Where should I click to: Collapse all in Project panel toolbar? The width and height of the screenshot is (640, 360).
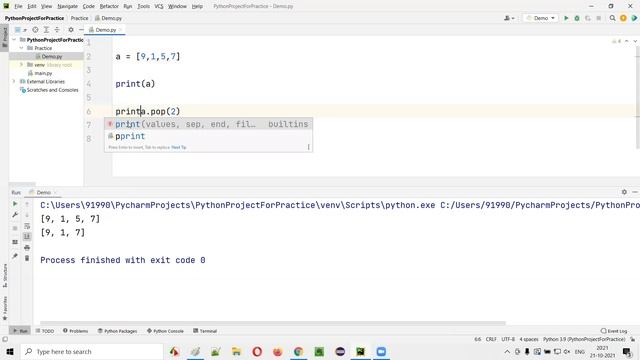coord(57,30)
